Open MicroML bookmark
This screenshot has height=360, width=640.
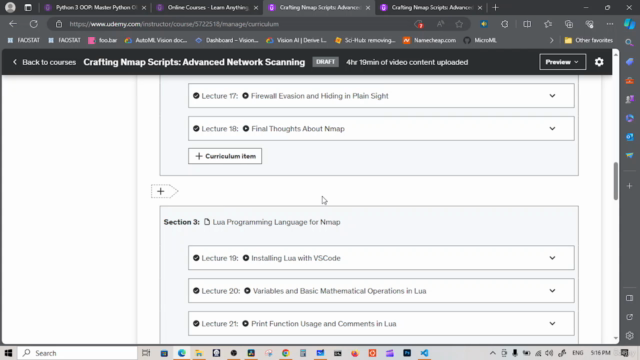[x=480, y=40]
